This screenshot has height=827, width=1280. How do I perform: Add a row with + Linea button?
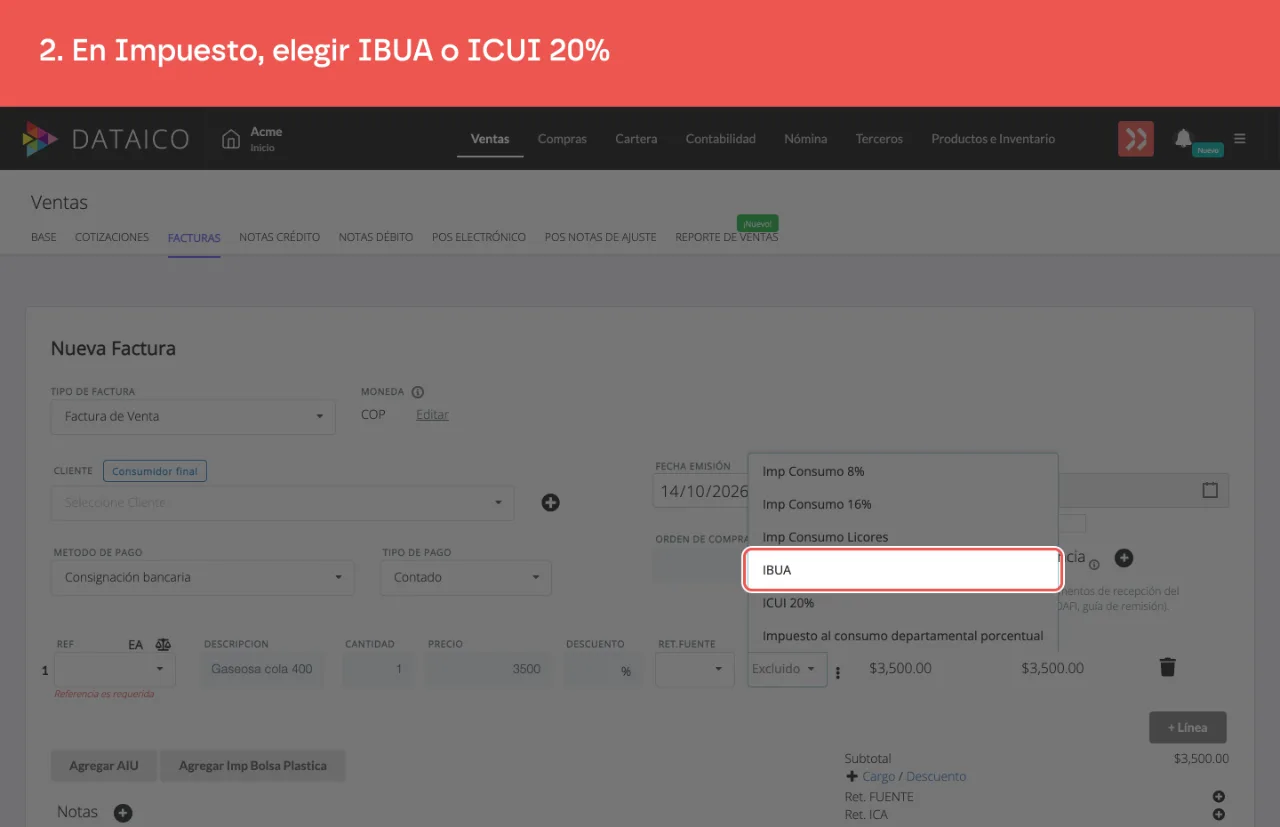tap(1188, 727)
